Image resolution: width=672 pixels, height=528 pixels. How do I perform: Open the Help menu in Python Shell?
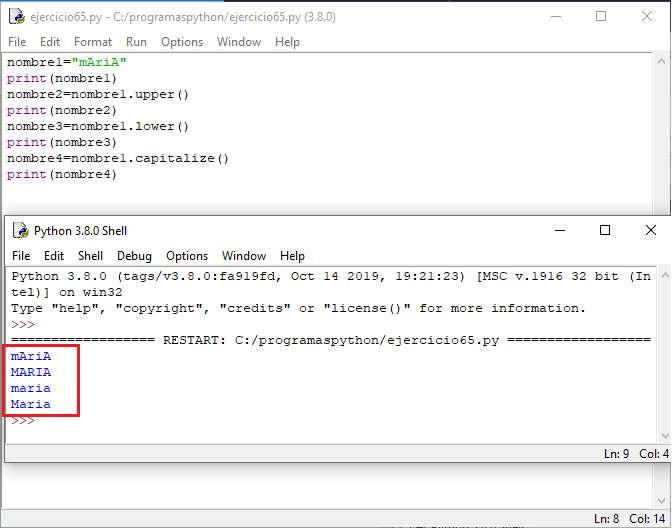(x=292, y=256)
